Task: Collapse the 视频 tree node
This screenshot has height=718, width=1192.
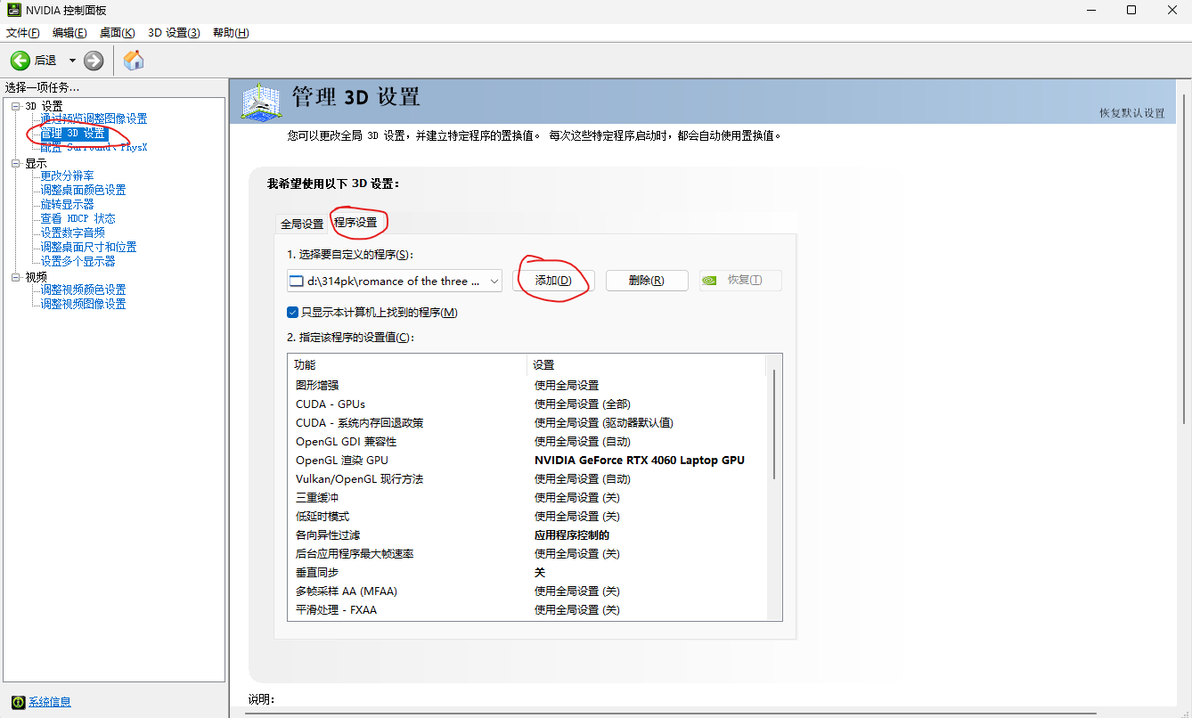Action: coord(16,277)
